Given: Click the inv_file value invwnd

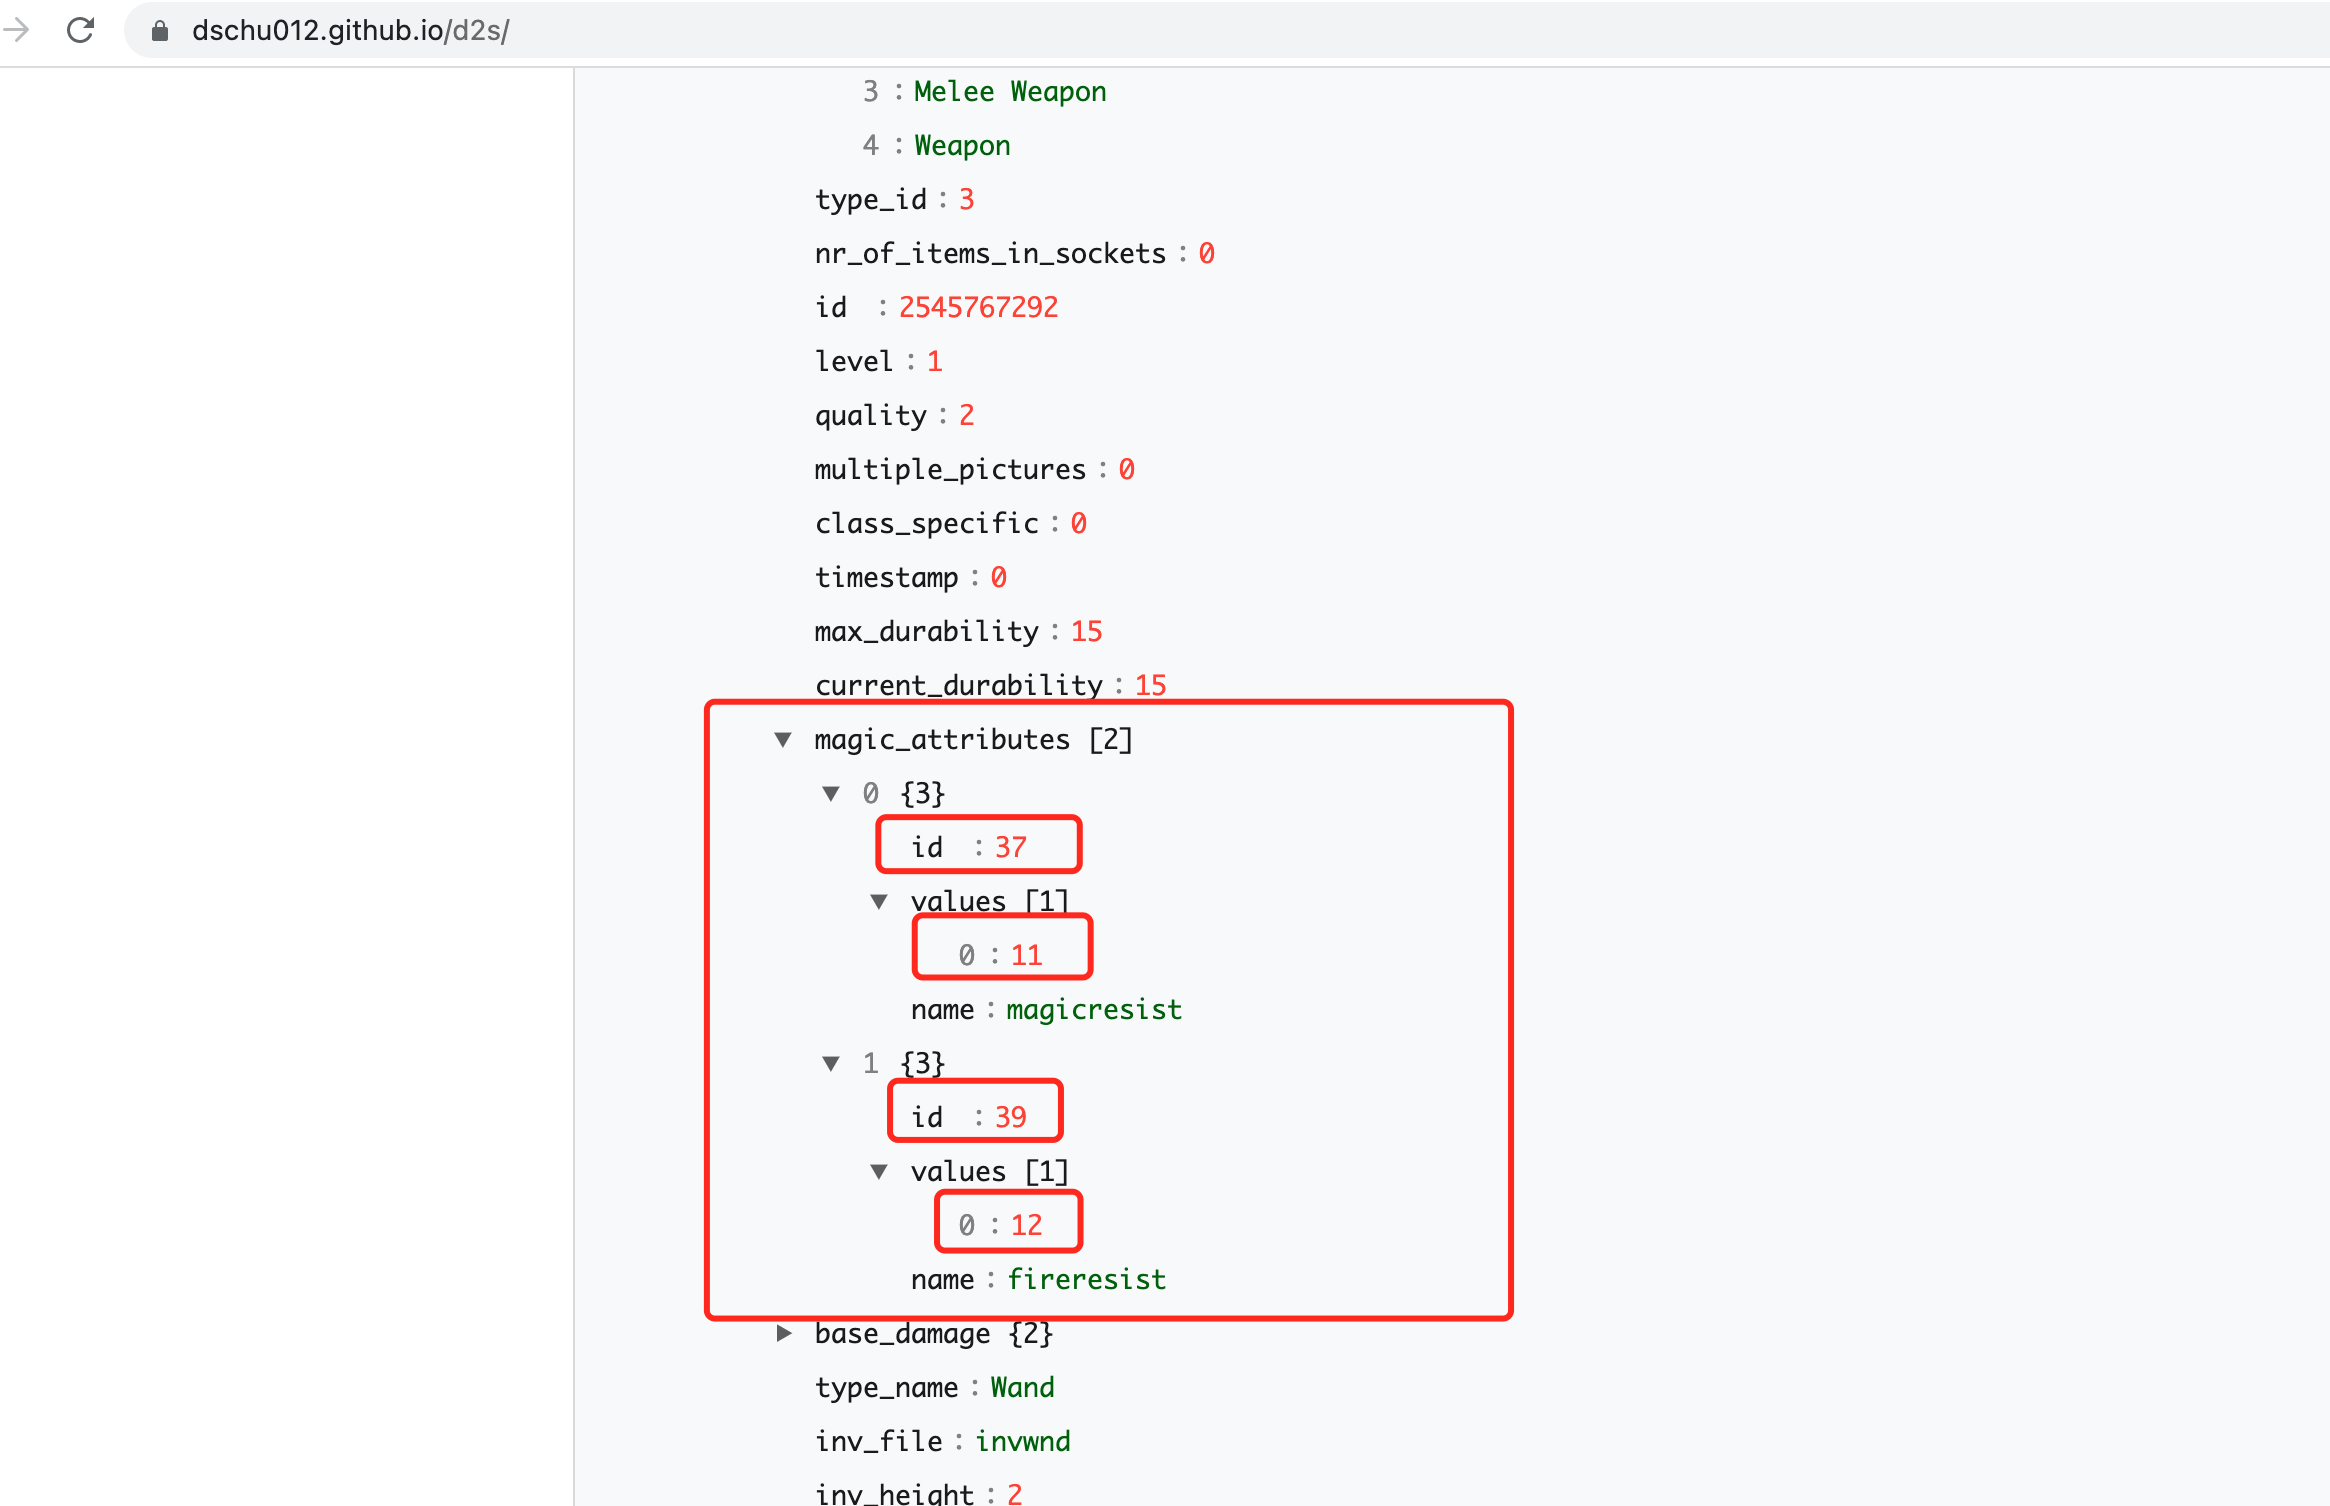Looking at the screenshot, I should [1022, 1442].
